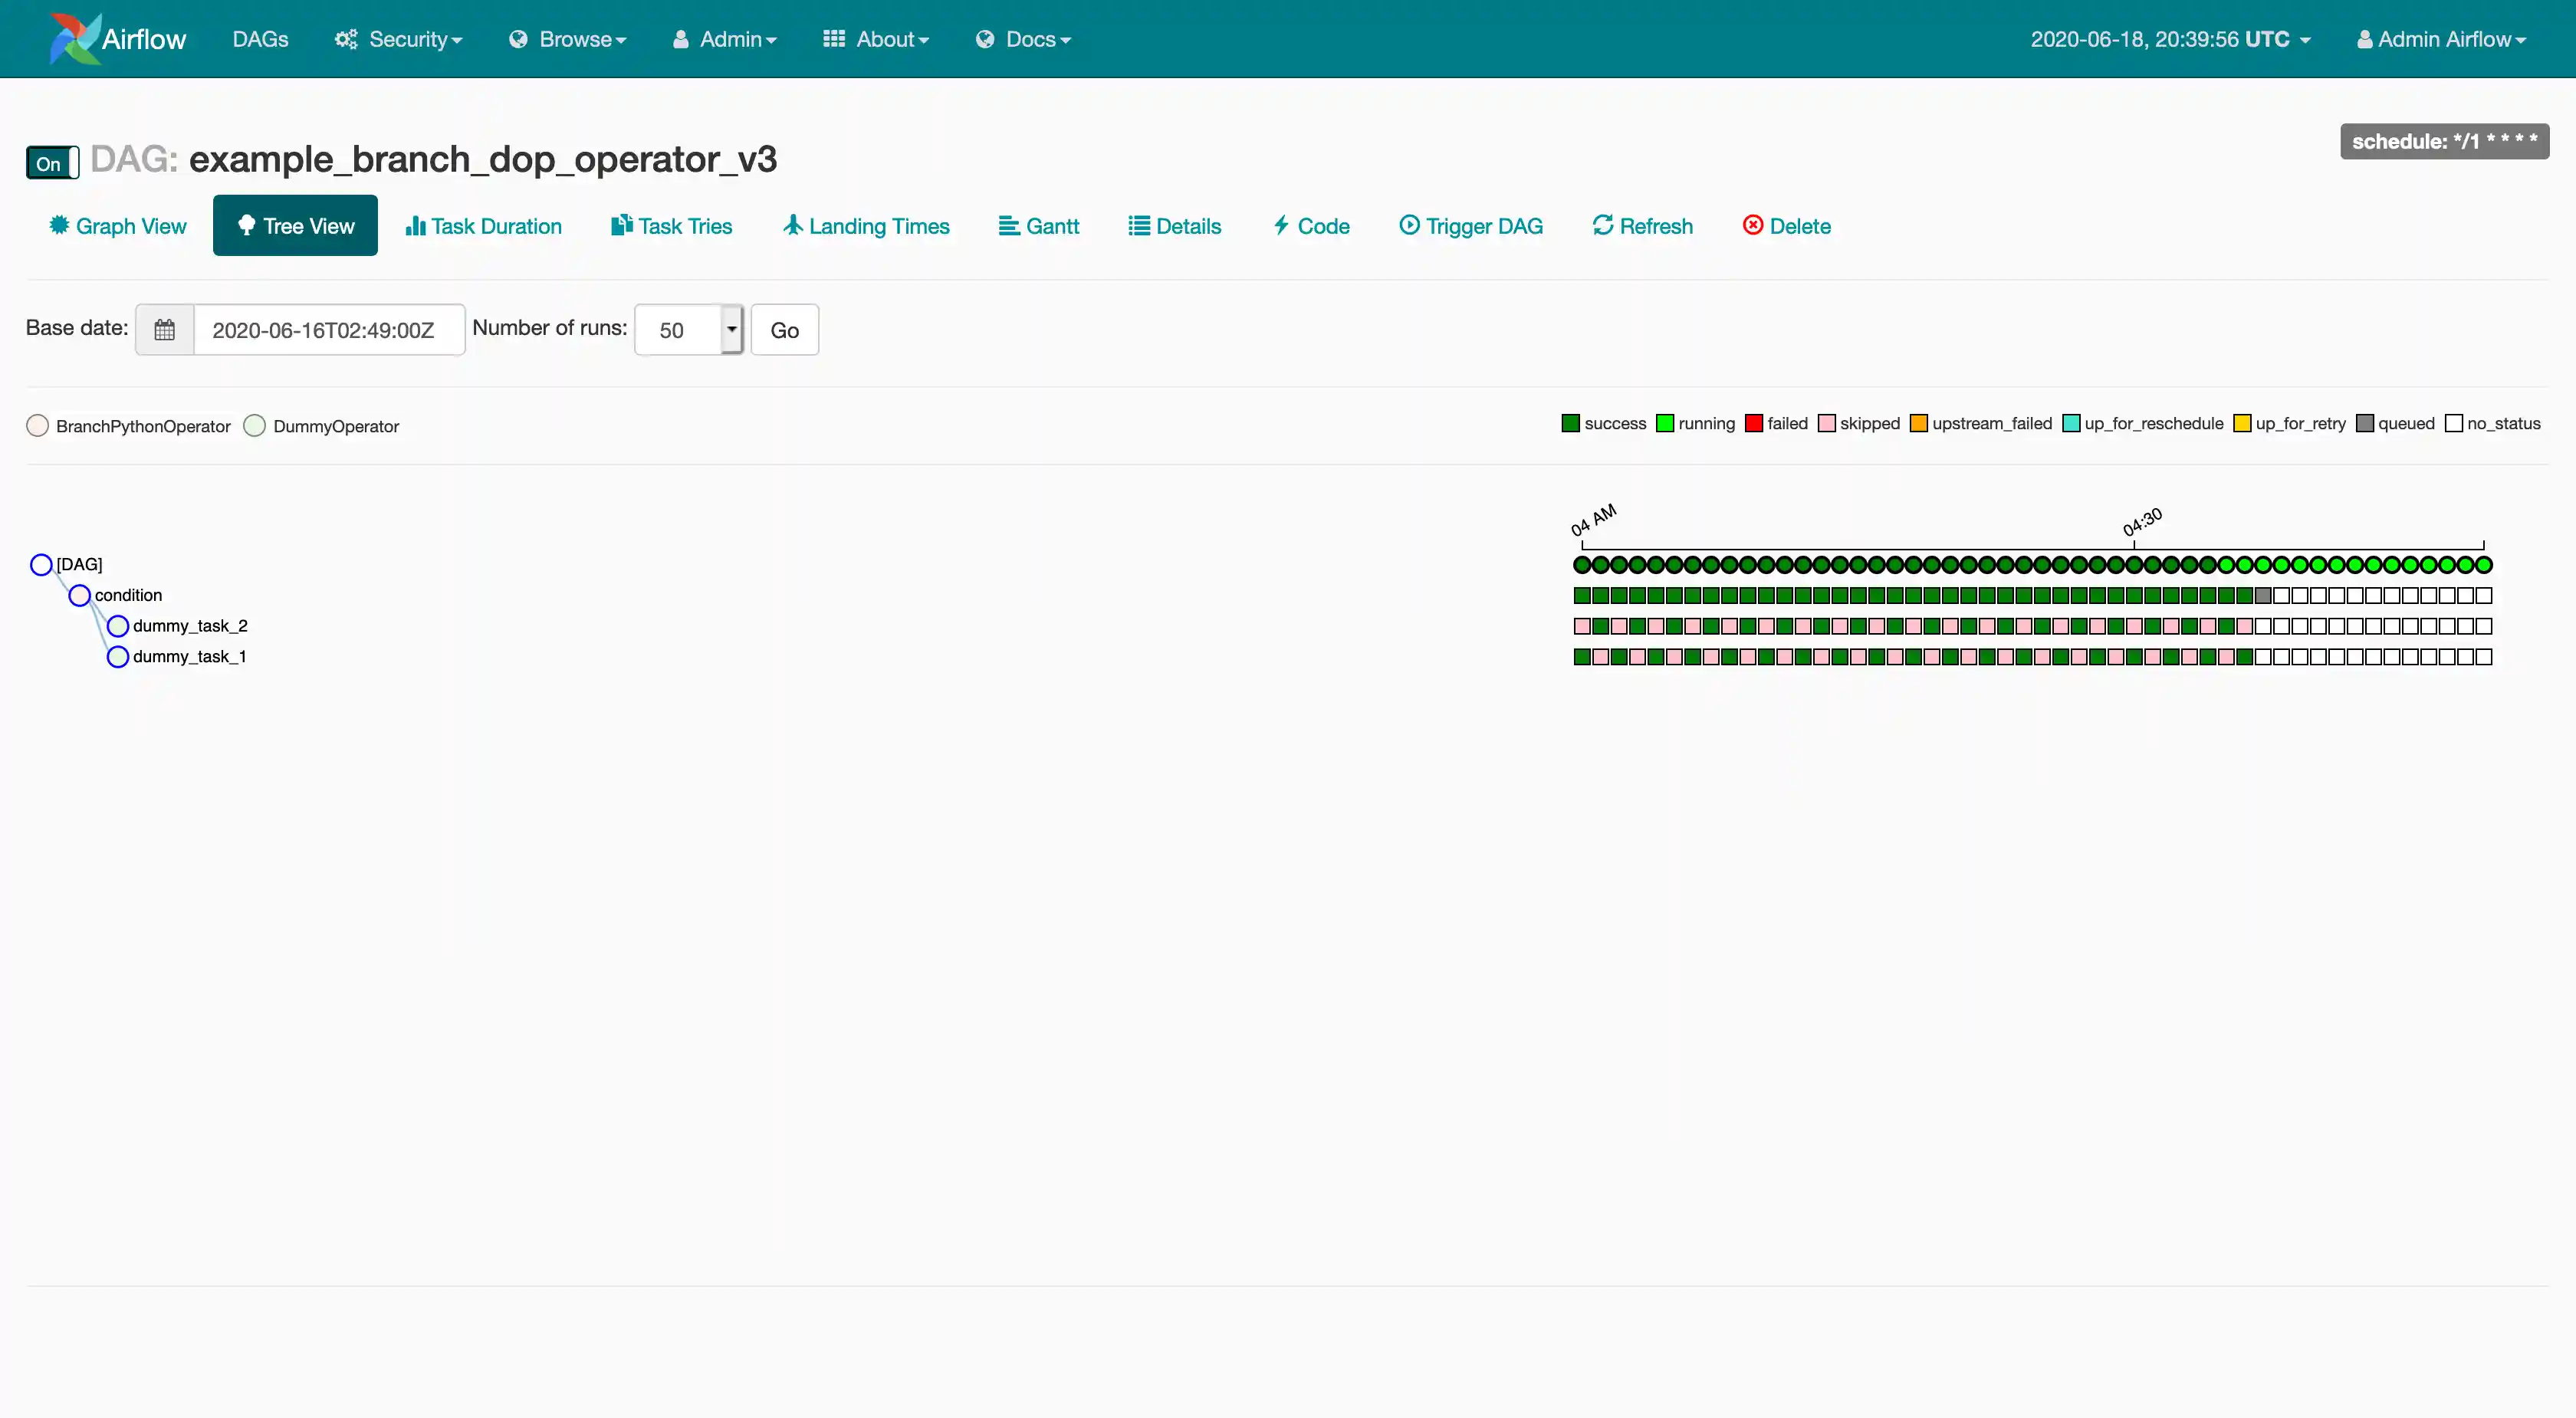Screen dimensions: 2576x1418
Task: Click the red Delete X icon
Action: [1752, 225]
